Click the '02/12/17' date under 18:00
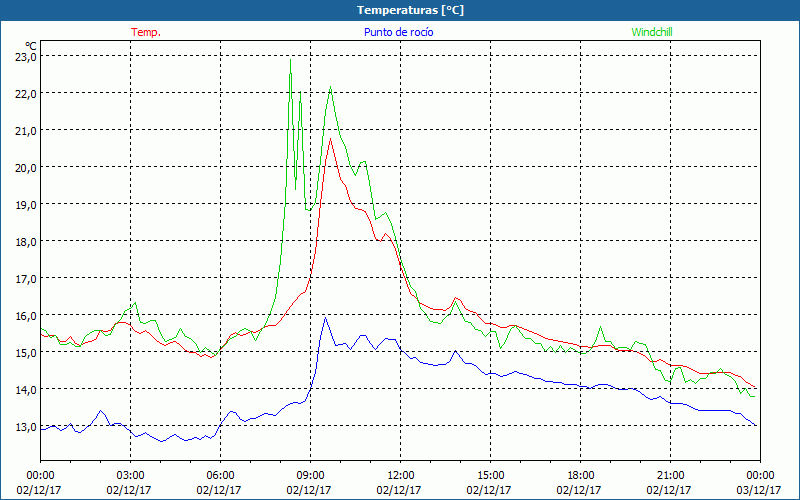This screenshot has width=800, height=500. (579, 490)
